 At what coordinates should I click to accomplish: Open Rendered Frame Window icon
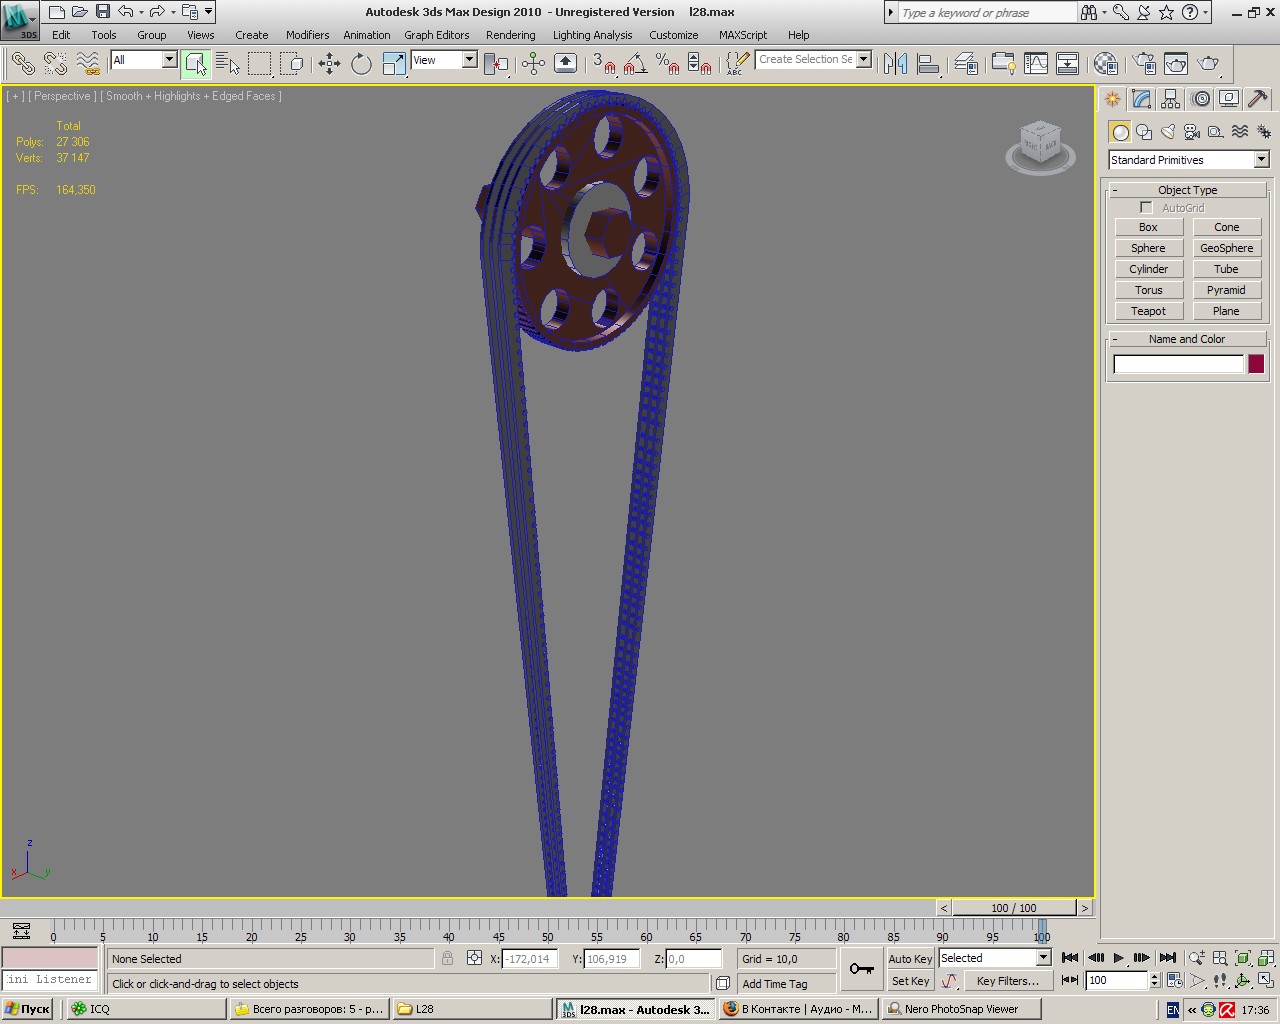click(1176, 64)
